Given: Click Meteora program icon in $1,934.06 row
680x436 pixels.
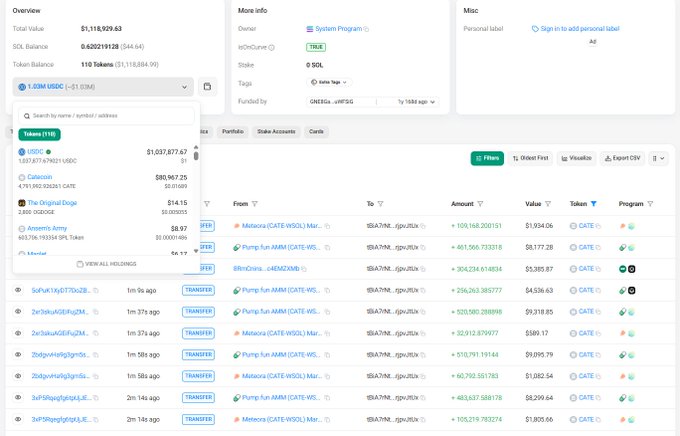Looking at the screenshot, I should pos(622,226).
